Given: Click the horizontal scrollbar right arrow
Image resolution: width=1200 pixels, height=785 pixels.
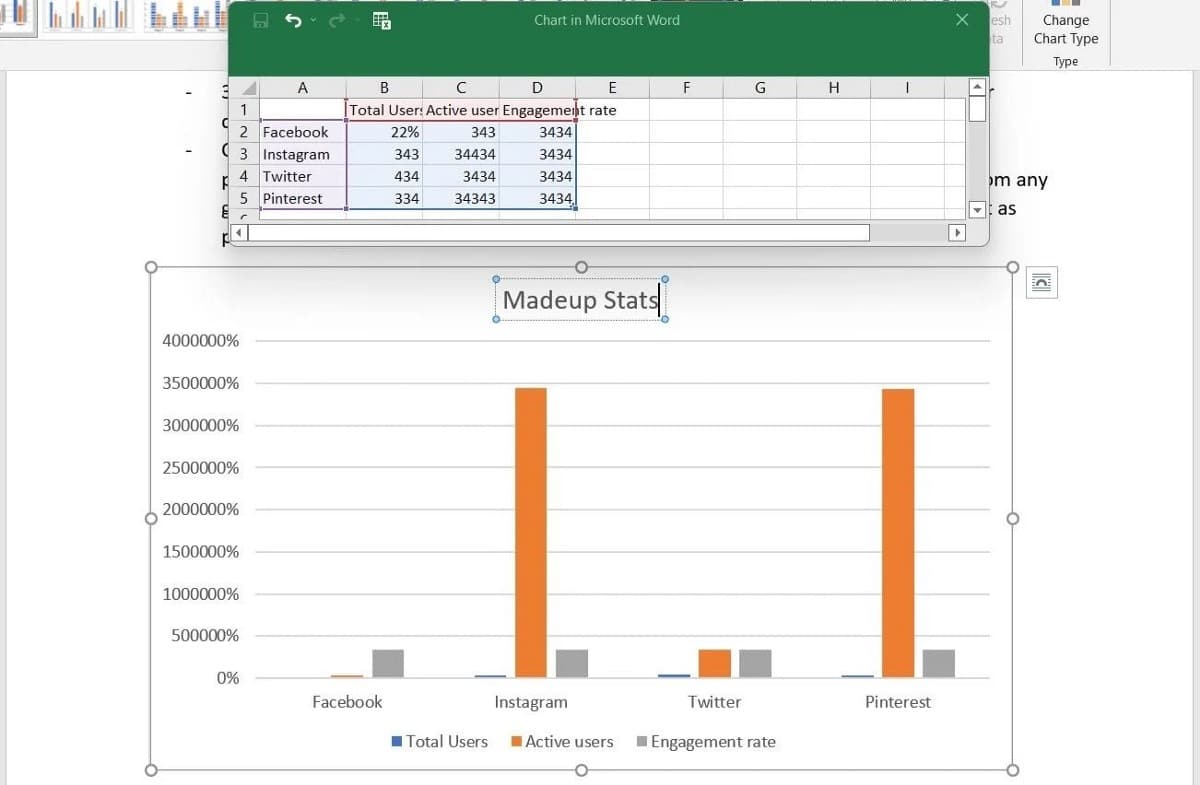Looking at the screenshot, I should tap(957, 231).
